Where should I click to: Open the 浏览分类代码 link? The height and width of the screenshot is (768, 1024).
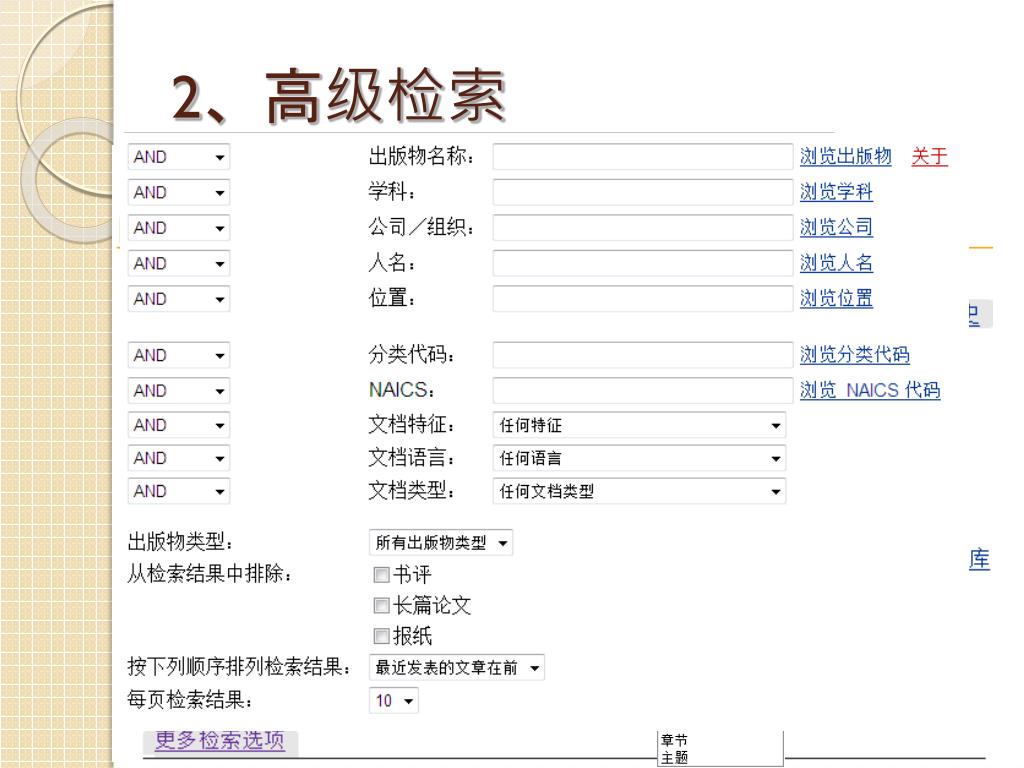pyautogui.click(x=855, y=355)
